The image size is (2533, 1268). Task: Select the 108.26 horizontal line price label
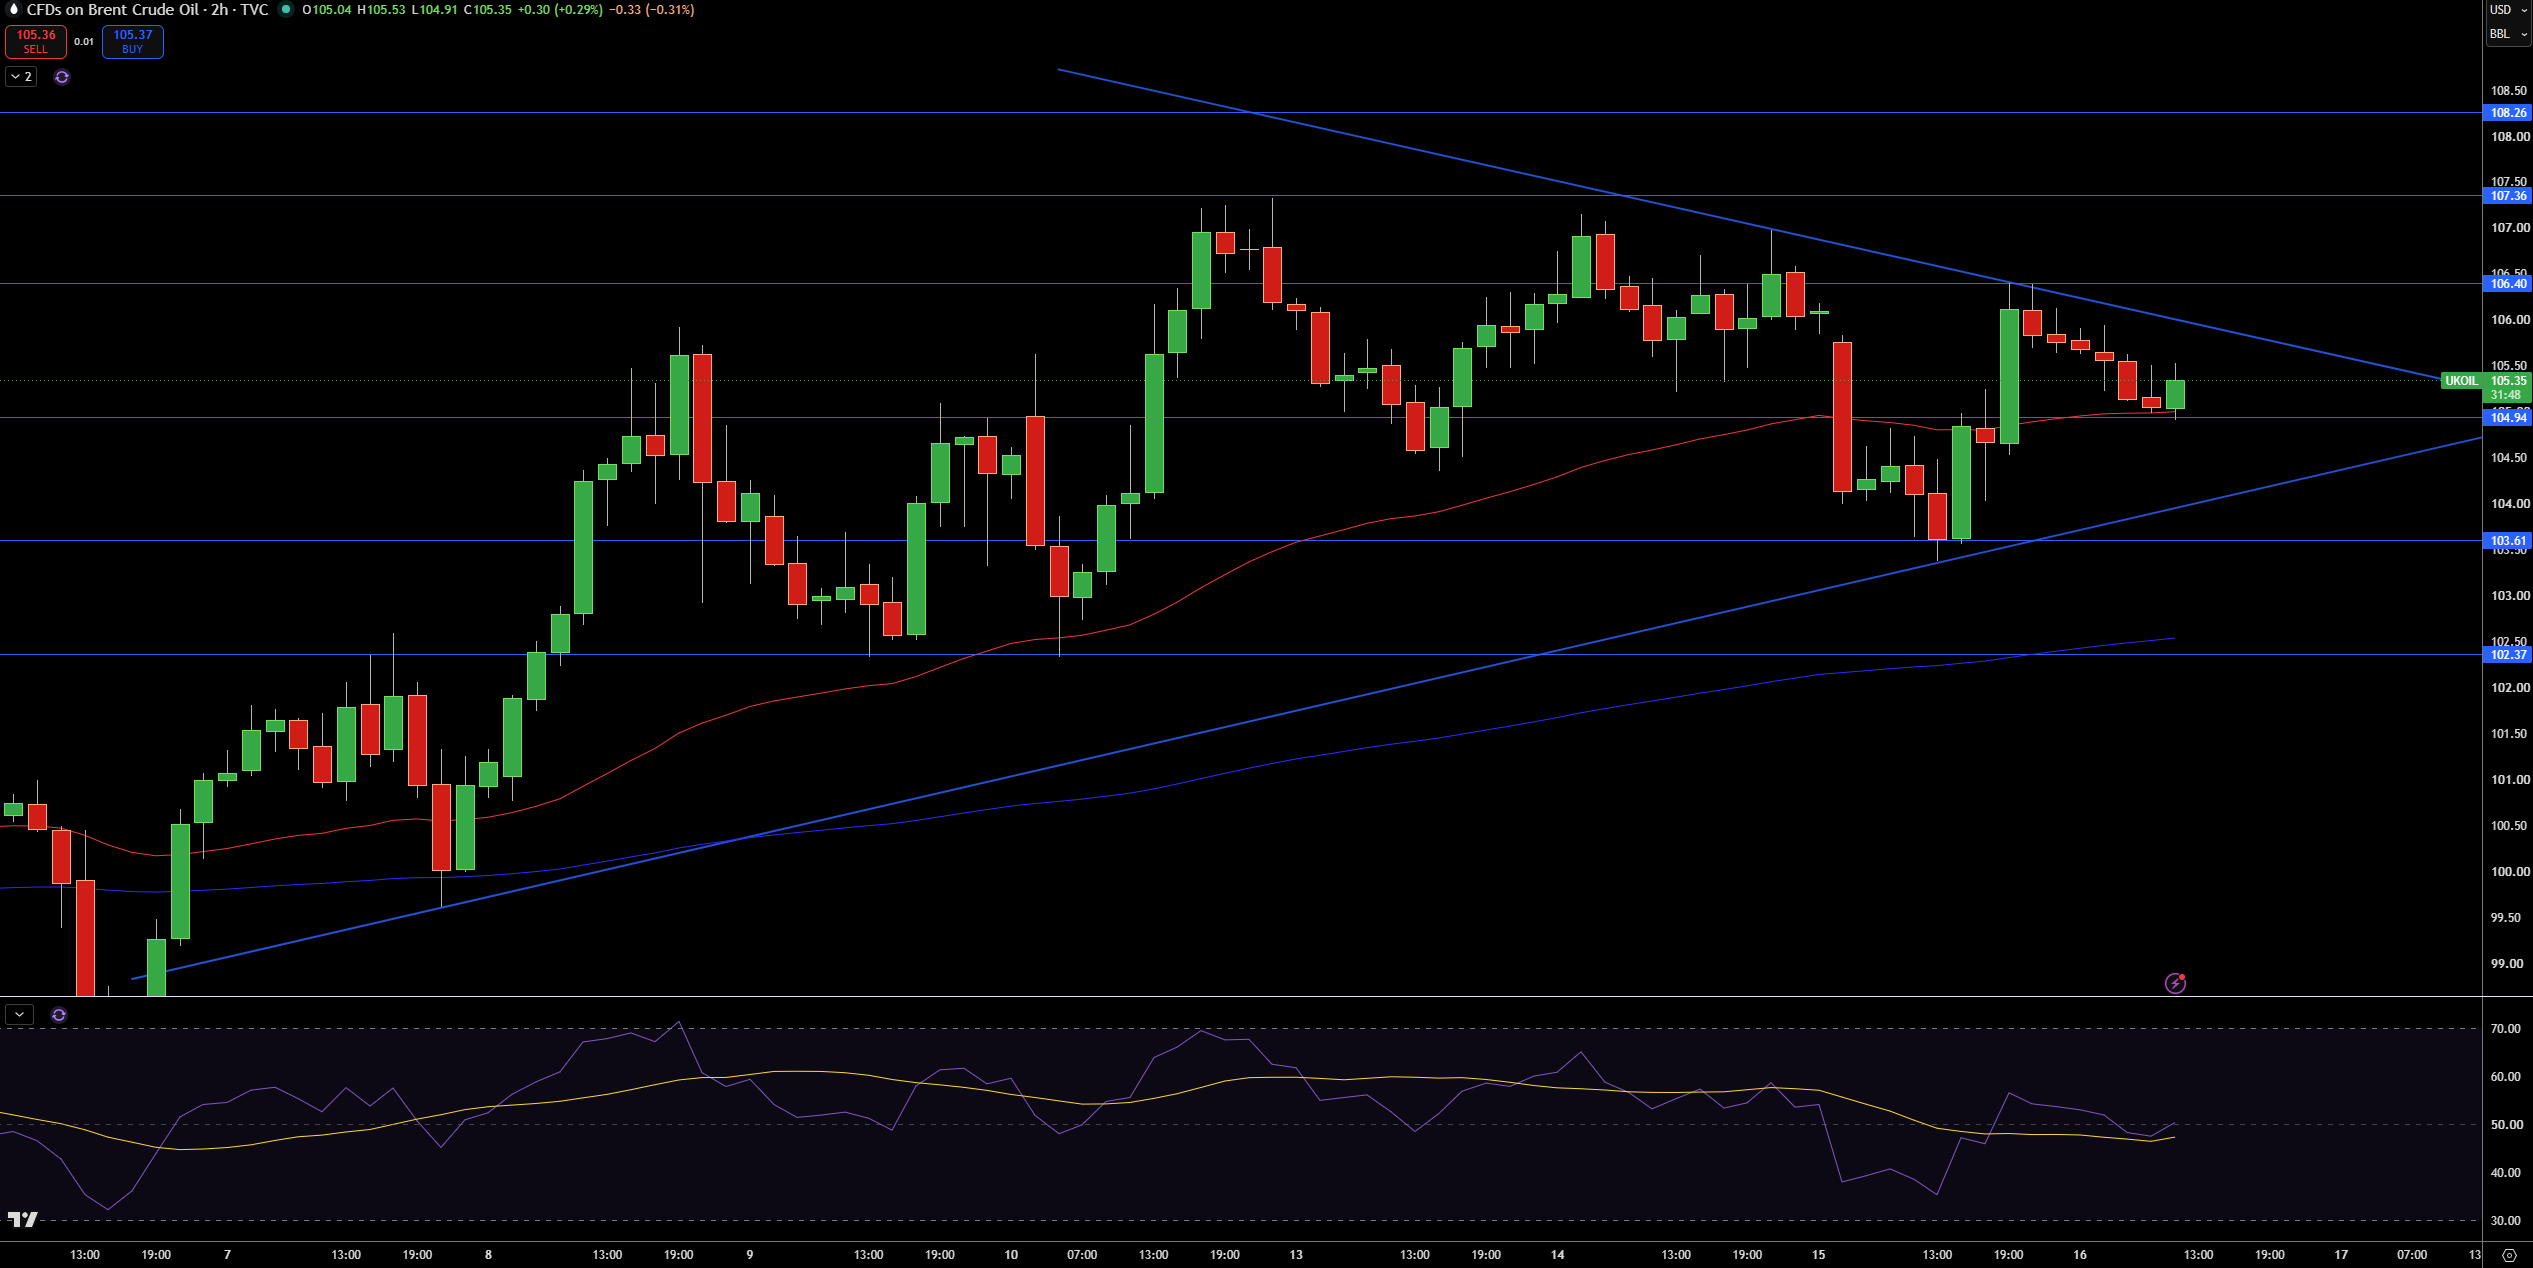click(x=2508, y=113)
